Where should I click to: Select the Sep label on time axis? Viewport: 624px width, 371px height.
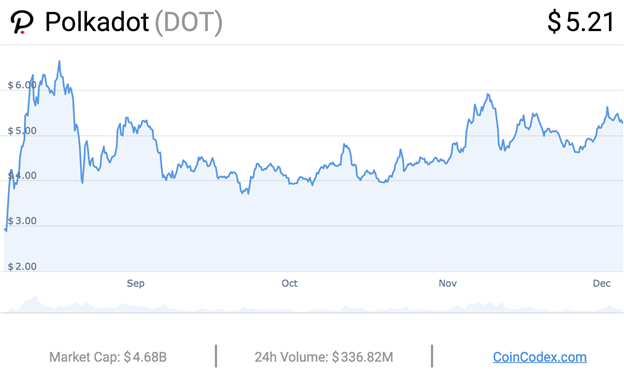pyautogui.click(x=135, y=283)
